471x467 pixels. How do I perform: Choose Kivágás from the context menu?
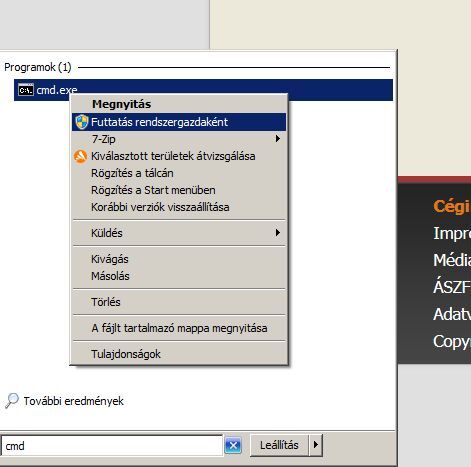179,259
